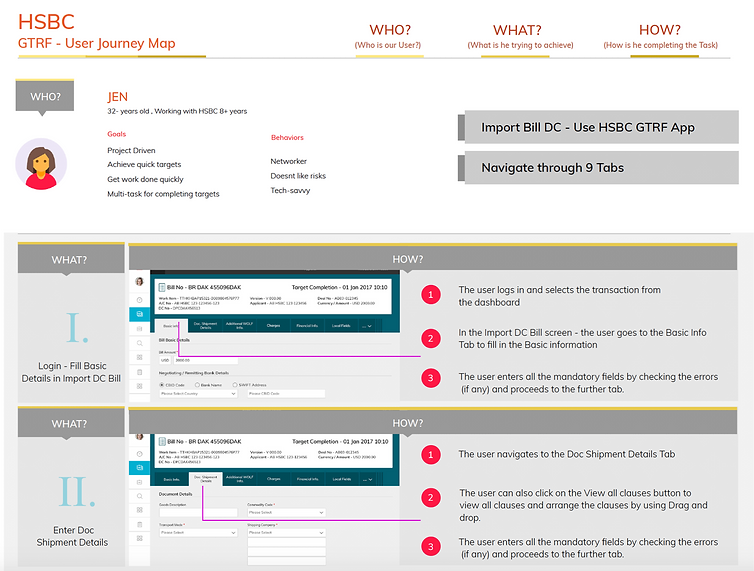Click search magnifier in section I sidebar
The width and height of the screenshot is (754, 571).
(x=139, y=343)
